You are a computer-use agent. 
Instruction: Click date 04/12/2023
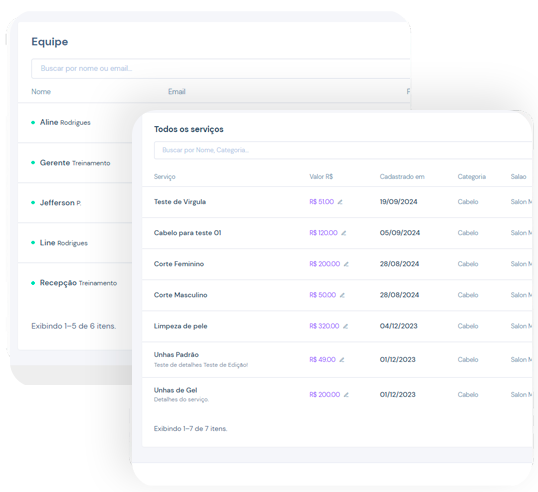398,326
